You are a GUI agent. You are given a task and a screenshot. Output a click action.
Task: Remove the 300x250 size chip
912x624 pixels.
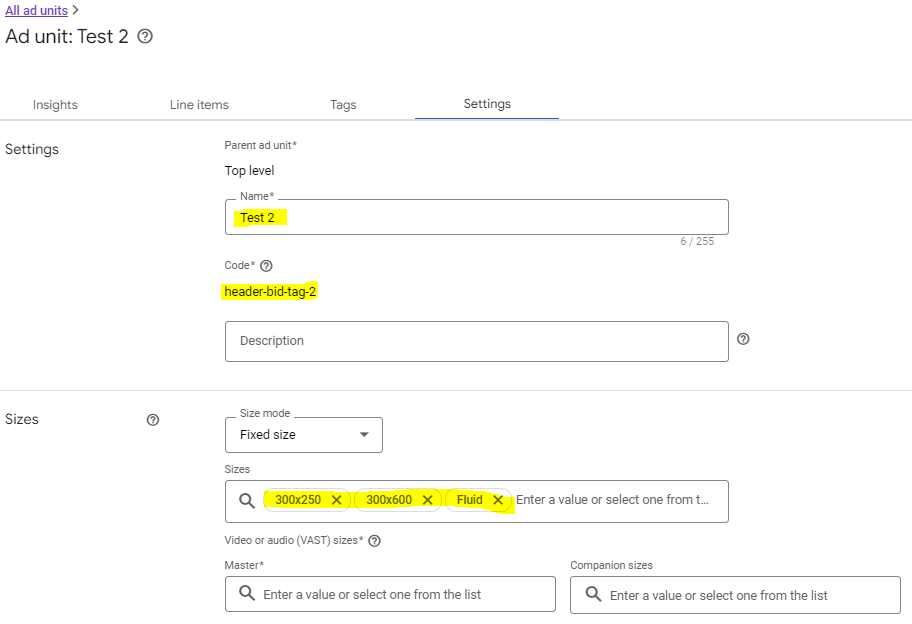pyautogui.click(x=336, y=500)
